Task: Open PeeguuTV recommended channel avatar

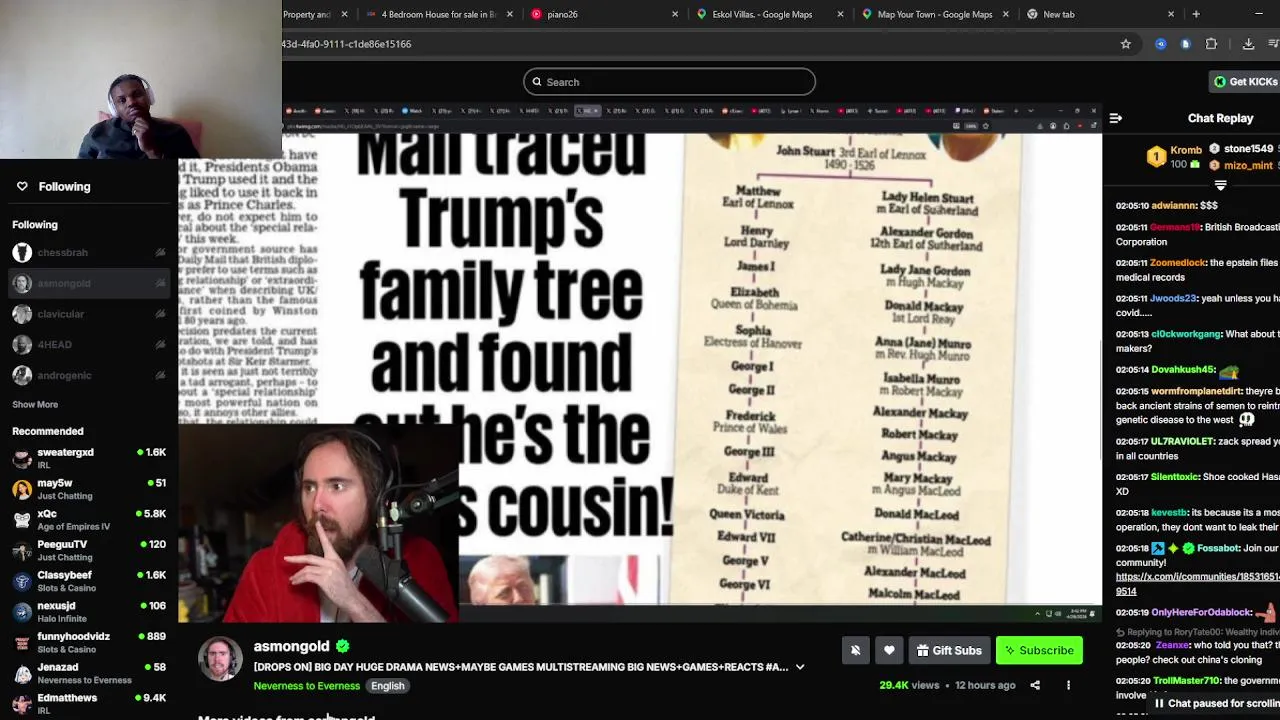Action: (x=22, y=550)
